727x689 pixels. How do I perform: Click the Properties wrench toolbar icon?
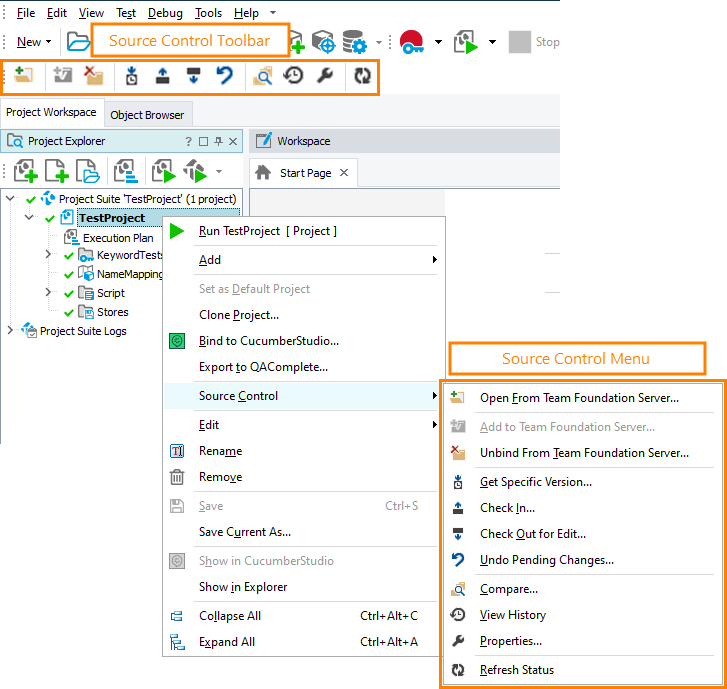[x=324, y=76]
